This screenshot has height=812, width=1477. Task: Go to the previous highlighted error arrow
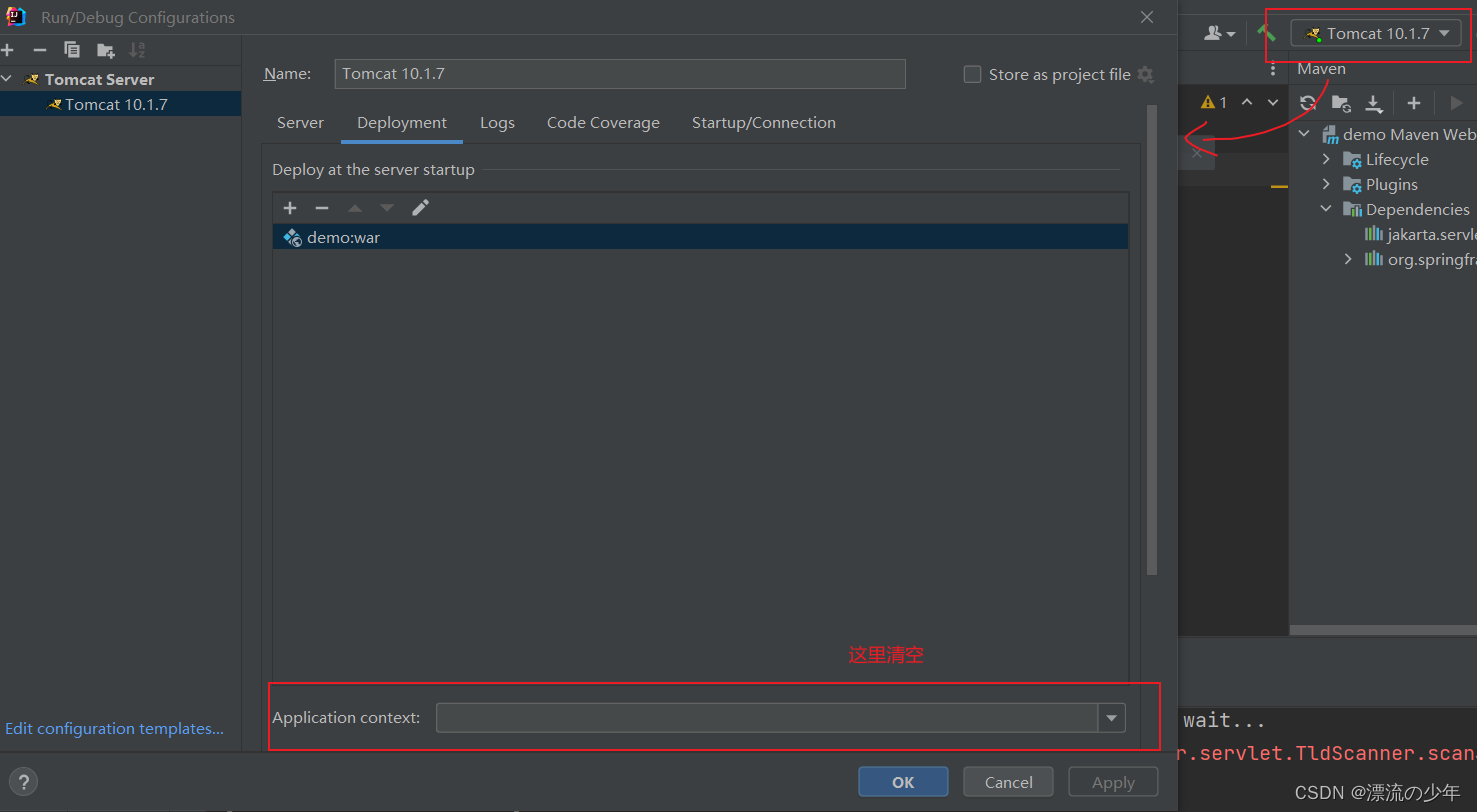click(1247, 102)
